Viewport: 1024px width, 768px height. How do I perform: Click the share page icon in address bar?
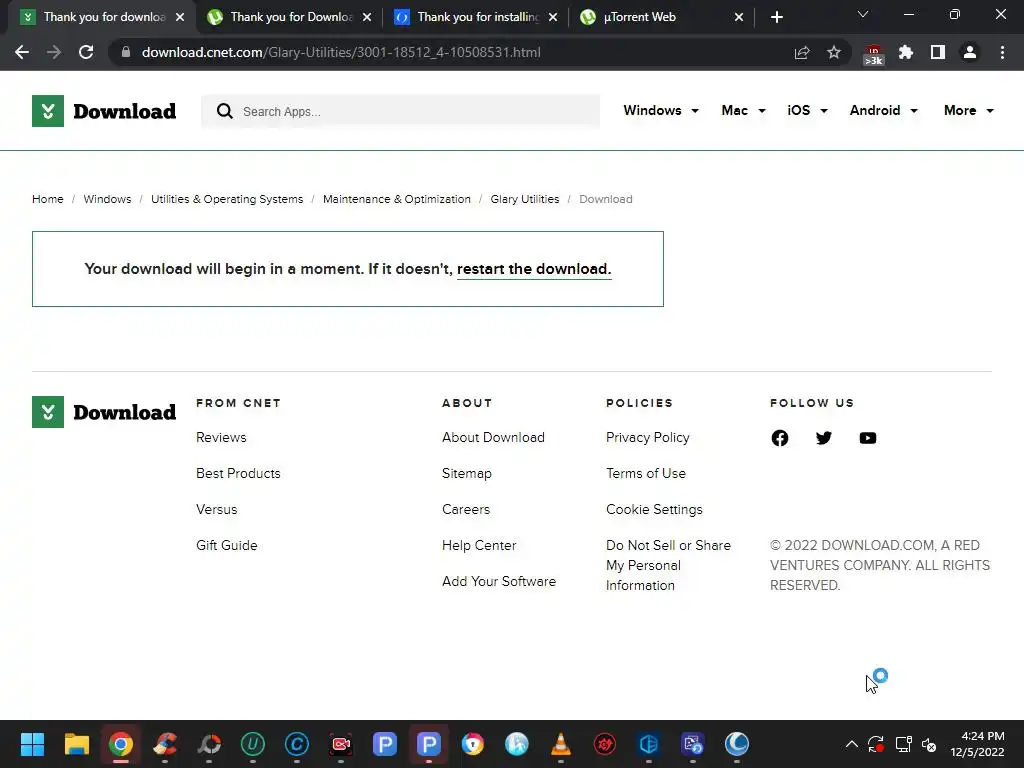click(802, 52)
